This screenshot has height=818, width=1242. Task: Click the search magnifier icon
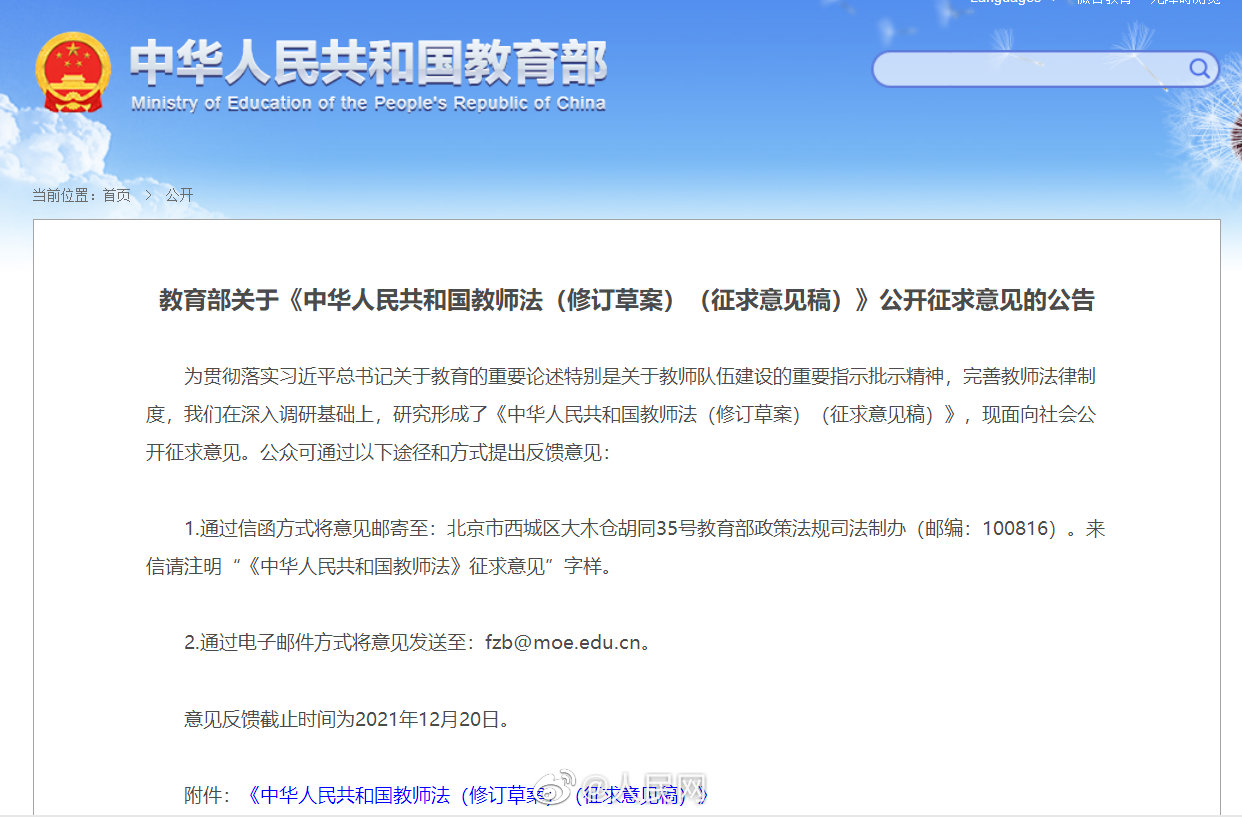(1199, 68)
